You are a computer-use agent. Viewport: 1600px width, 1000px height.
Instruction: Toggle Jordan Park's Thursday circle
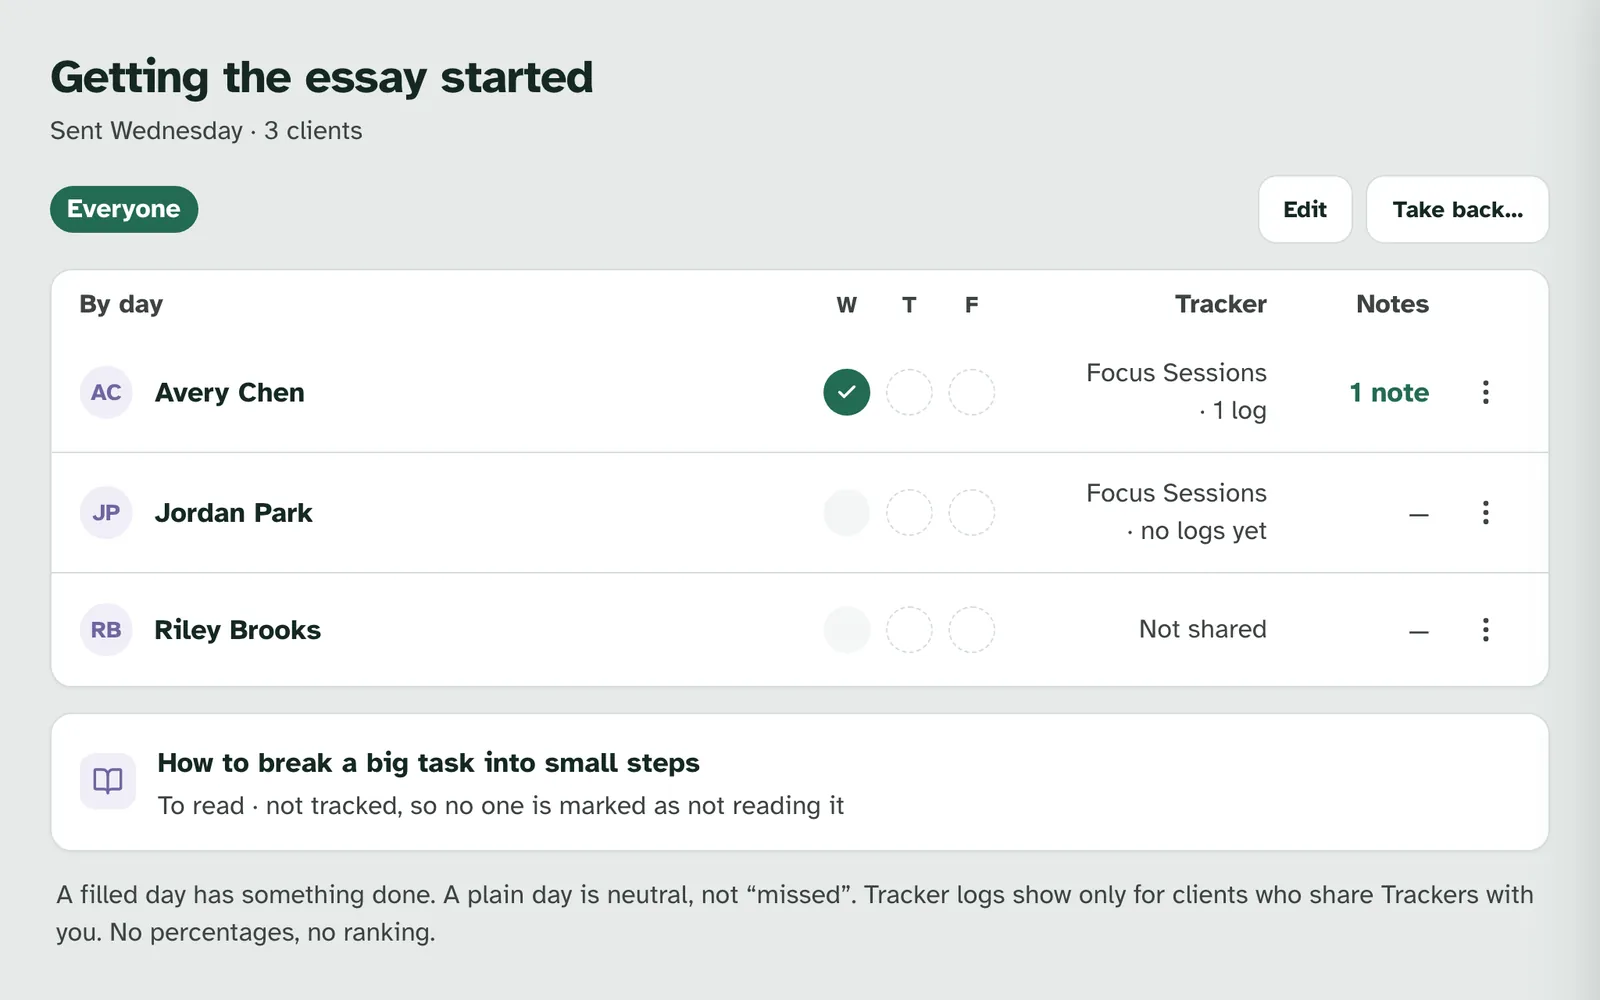(x=909, y=513)
